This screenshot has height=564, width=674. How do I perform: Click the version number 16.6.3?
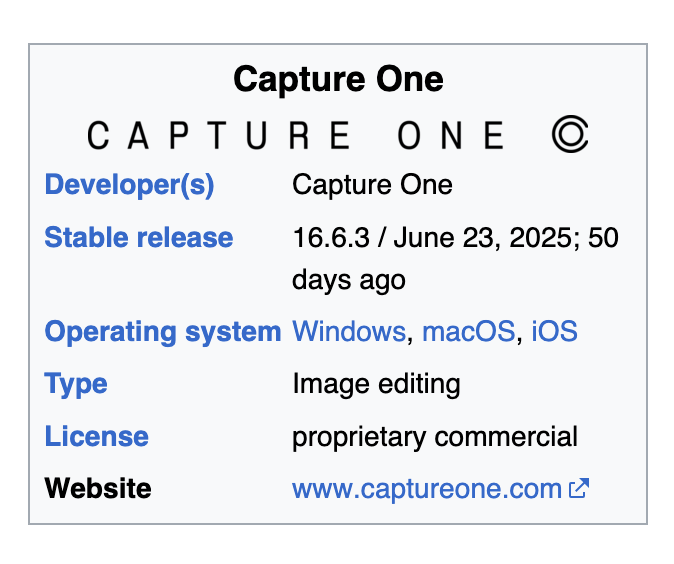[331, 237]
